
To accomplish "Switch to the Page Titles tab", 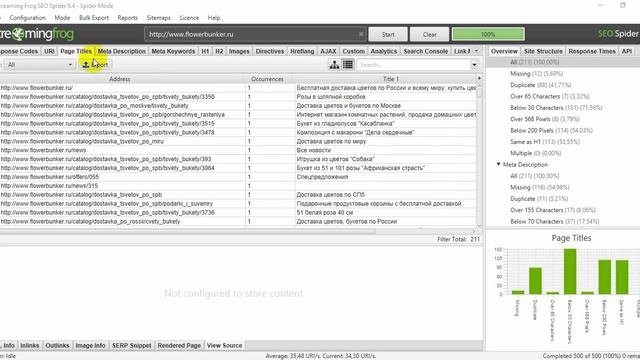I will (76, 51).
